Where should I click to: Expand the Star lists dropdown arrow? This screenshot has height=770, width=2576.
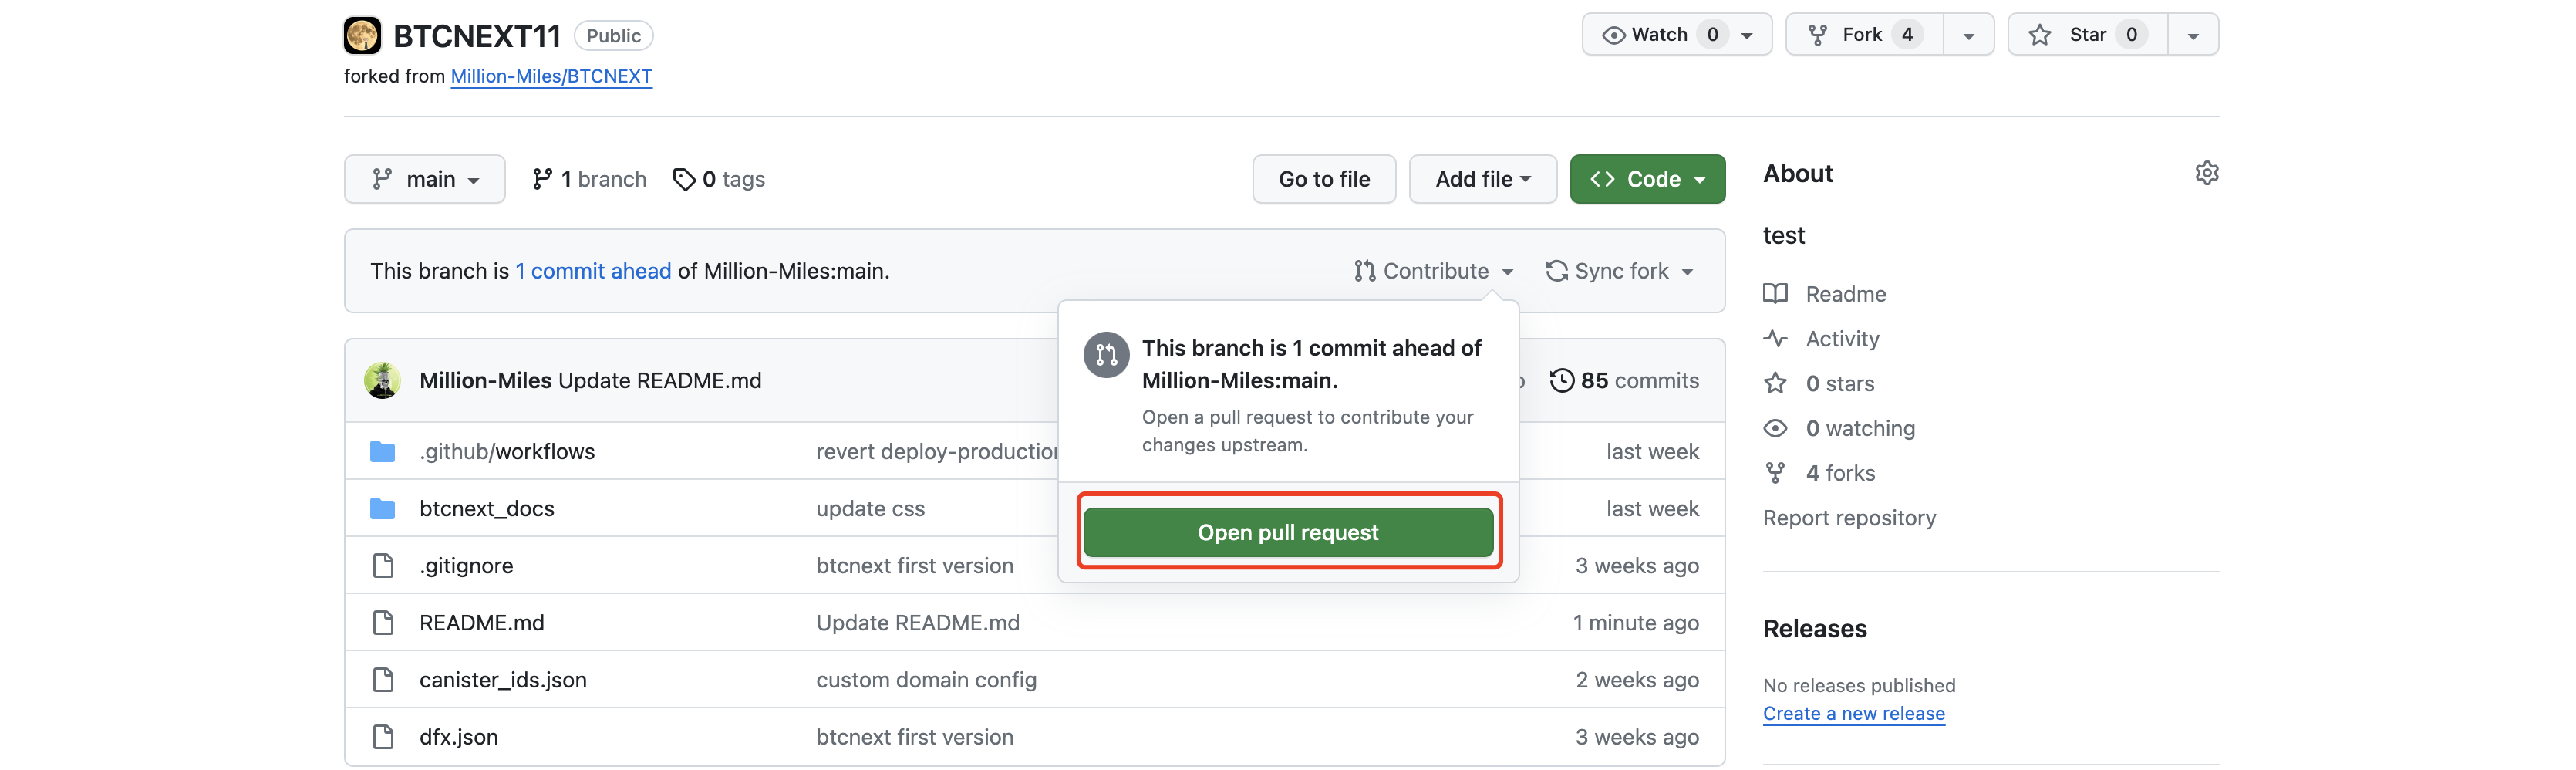pos(2193,35)
